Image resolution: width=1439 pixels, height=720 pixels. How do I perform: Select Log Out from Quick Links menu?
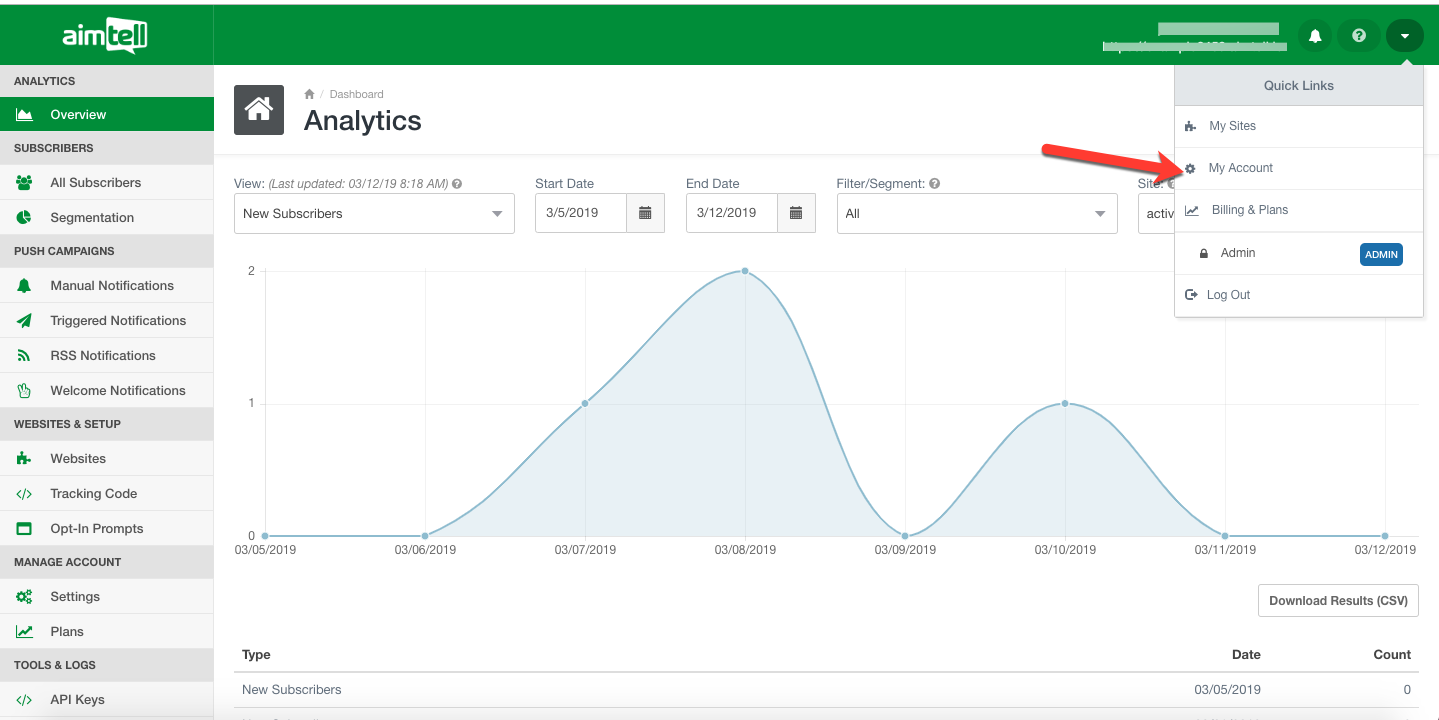point(1228,295)
